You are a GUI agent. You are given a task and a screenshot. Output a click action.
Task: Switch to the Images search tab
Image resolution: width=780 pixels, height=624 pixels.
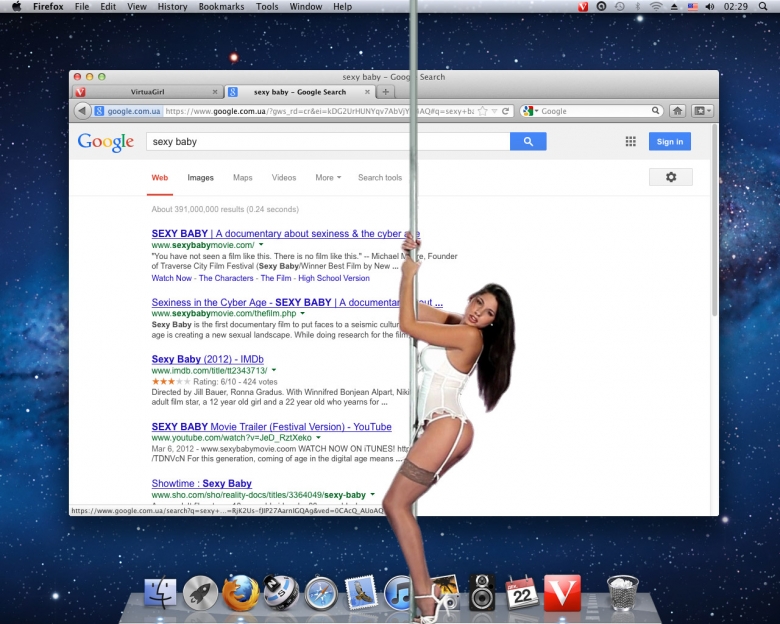pyautogui.click(x=200, y=178)
